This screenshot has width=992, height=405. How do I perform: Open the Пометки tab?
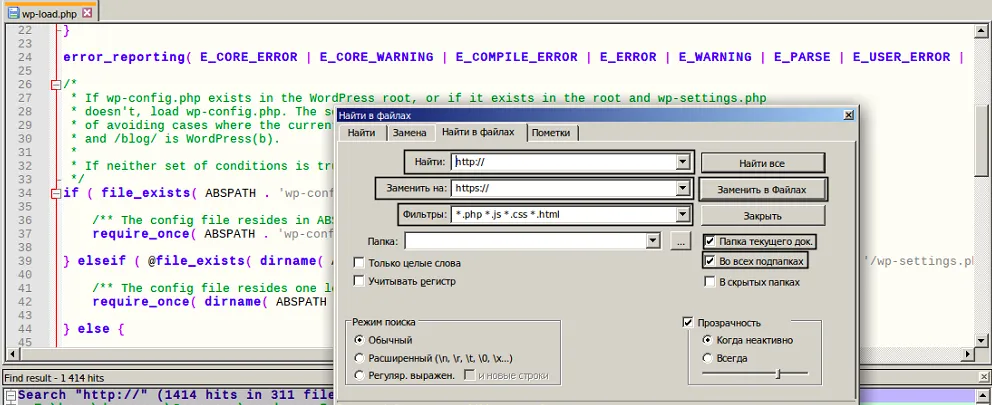[x=552, y=133]
